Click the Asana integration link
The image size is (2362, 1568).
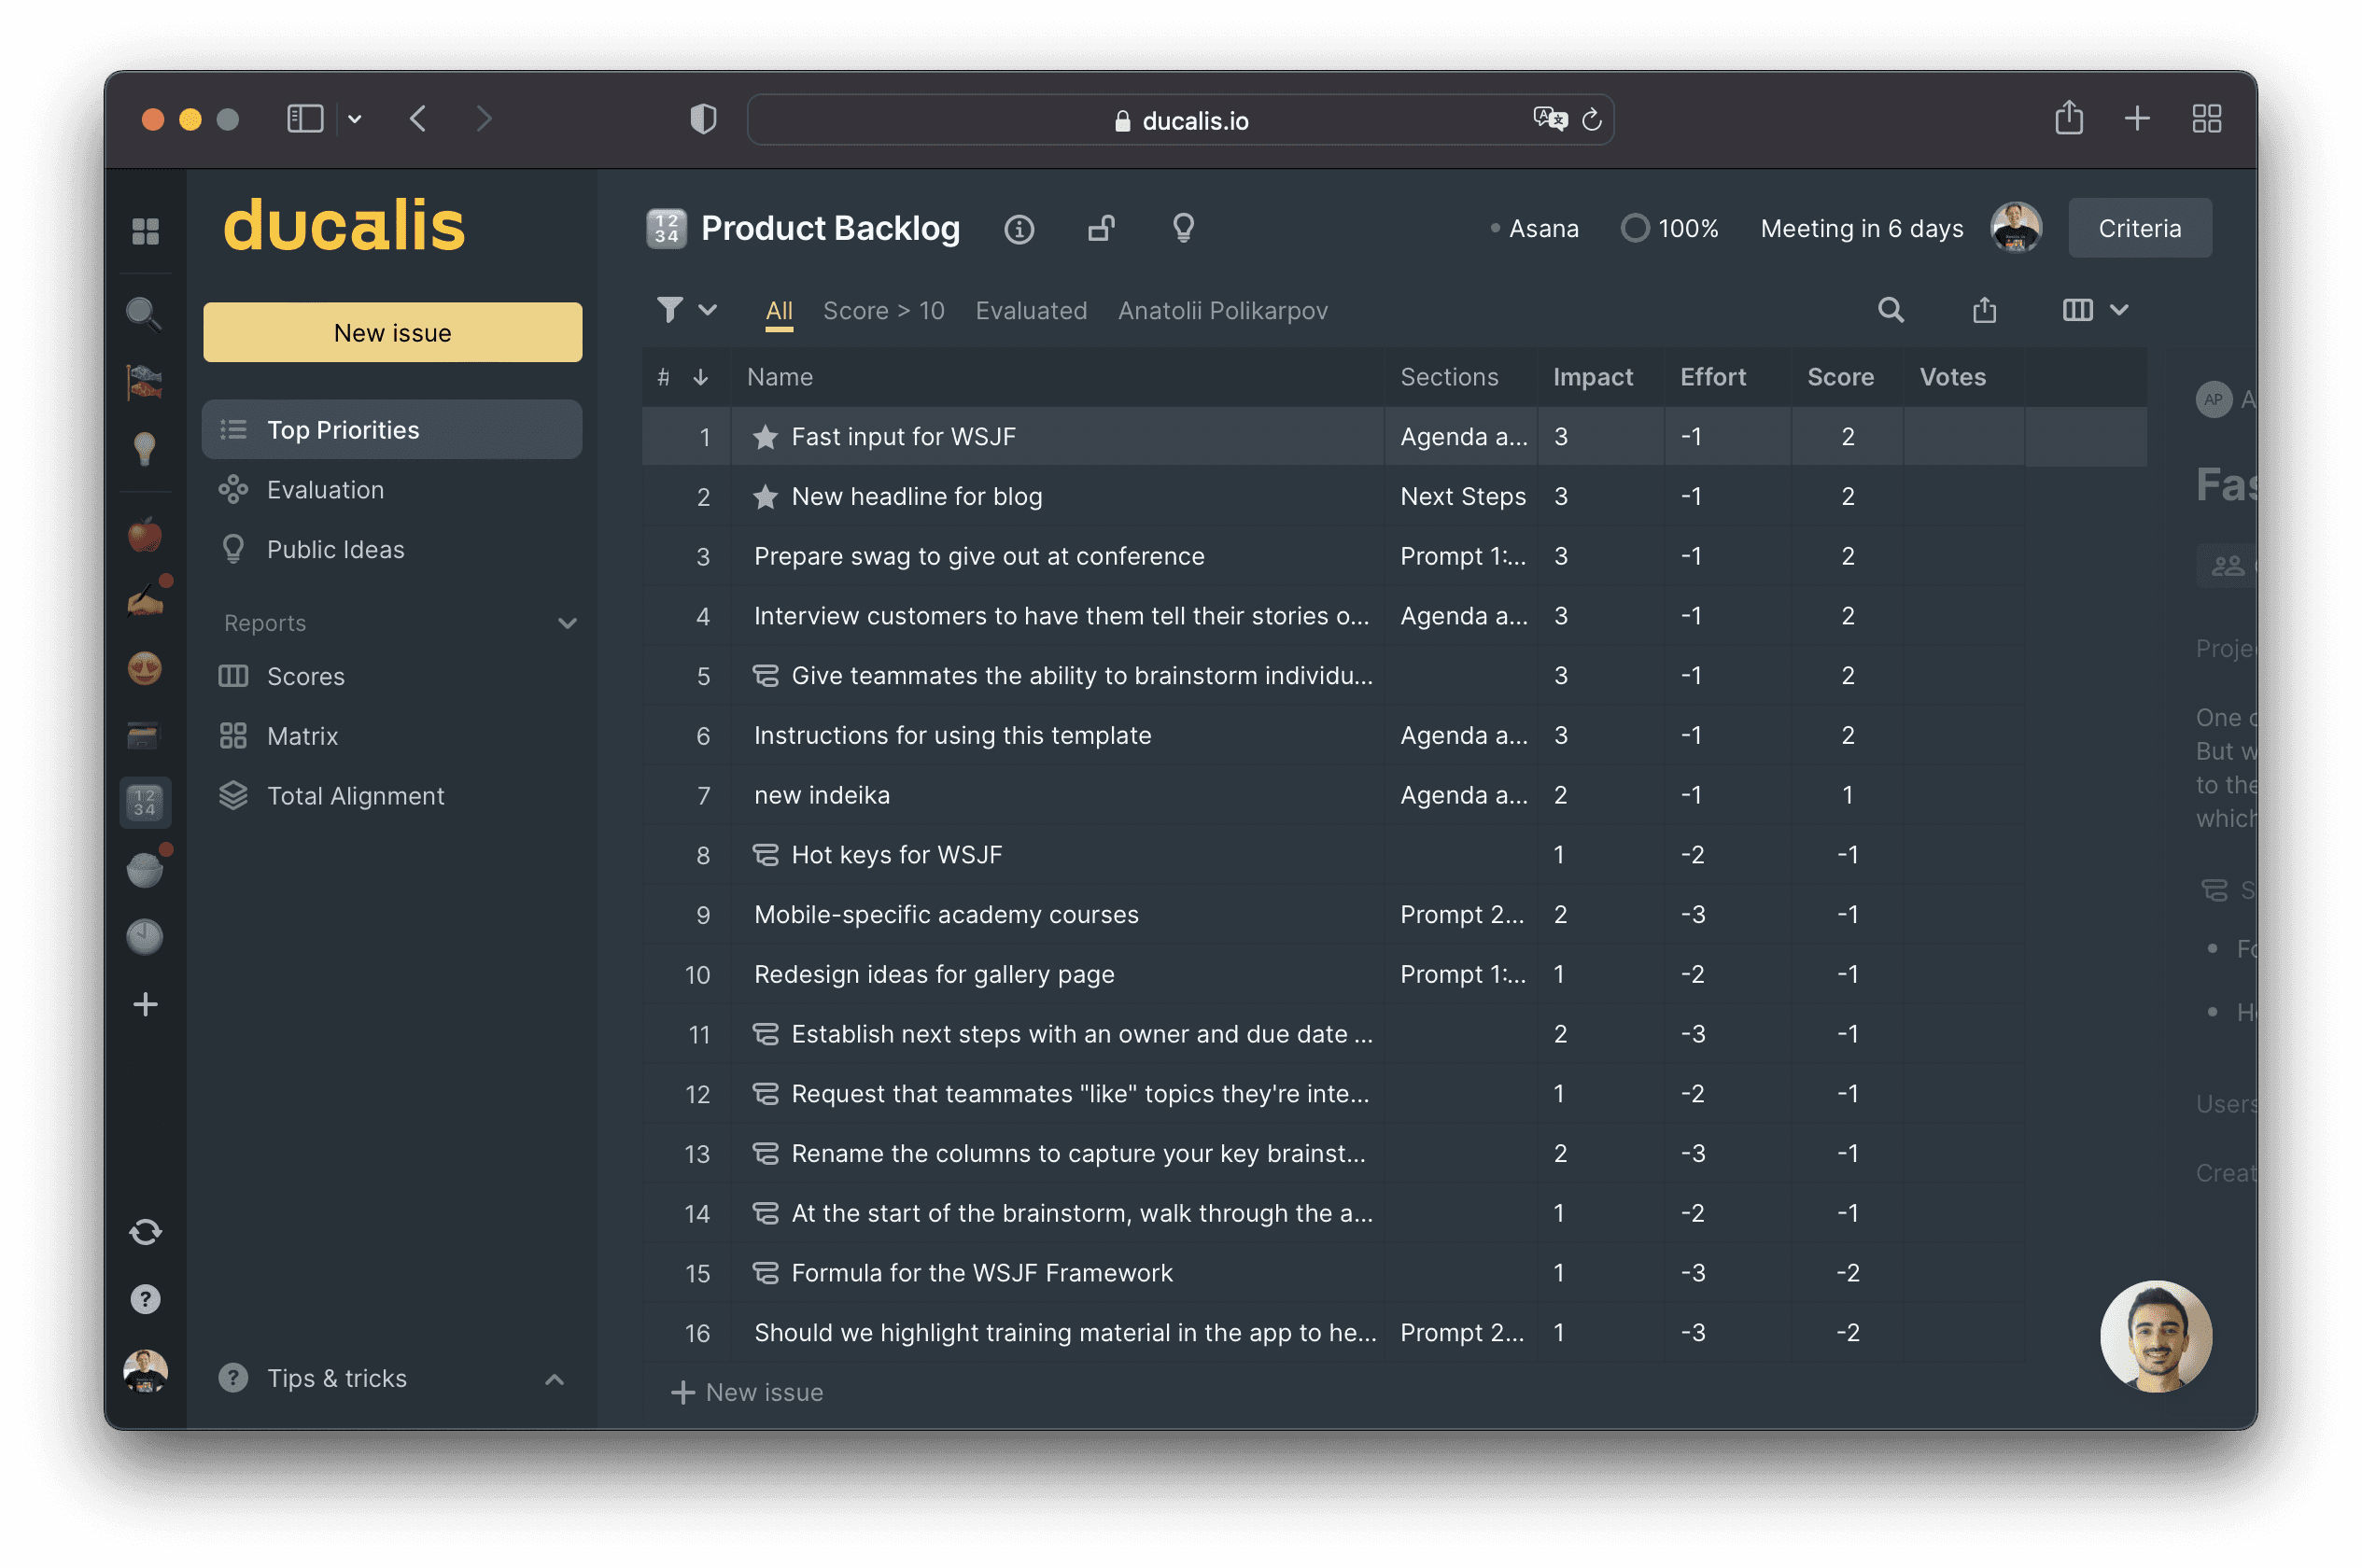pyautogui.click(x=1534, y=229)
